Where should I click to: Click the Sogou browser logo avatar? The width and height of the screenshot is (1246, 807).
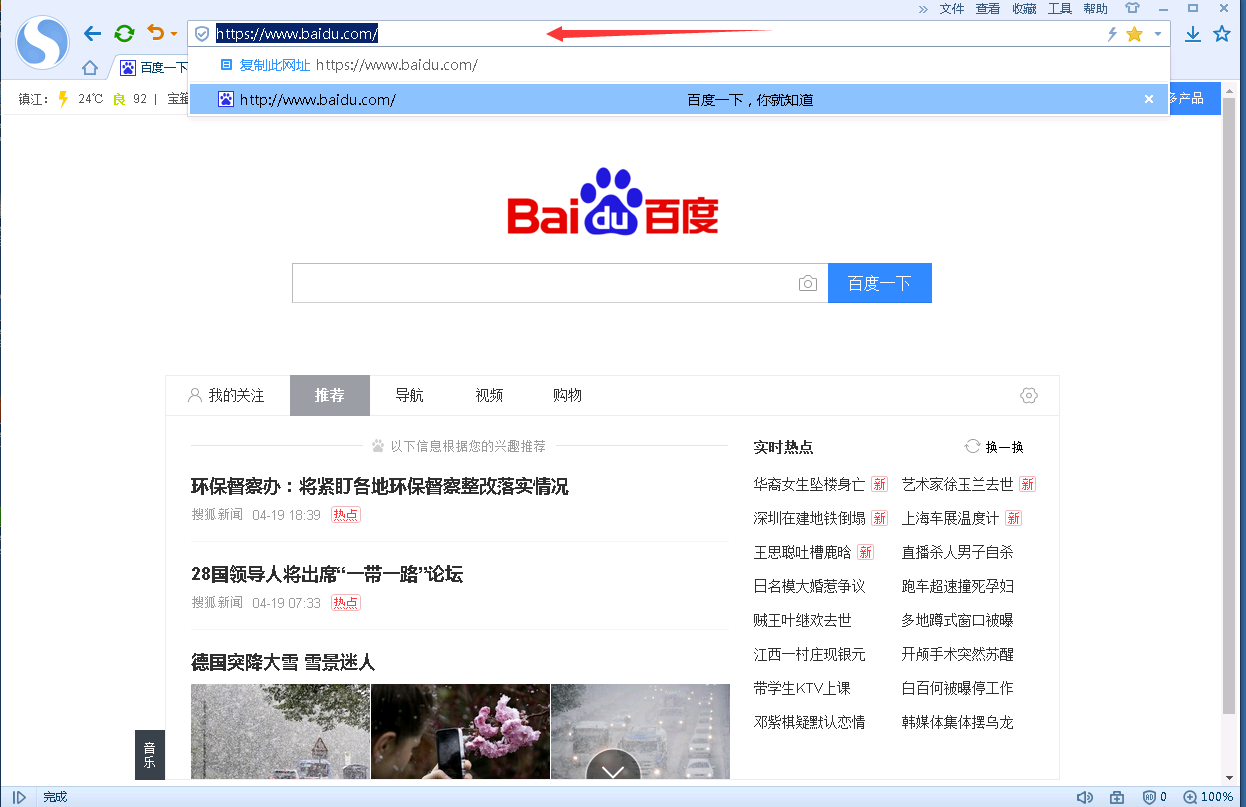coord(42,42)
